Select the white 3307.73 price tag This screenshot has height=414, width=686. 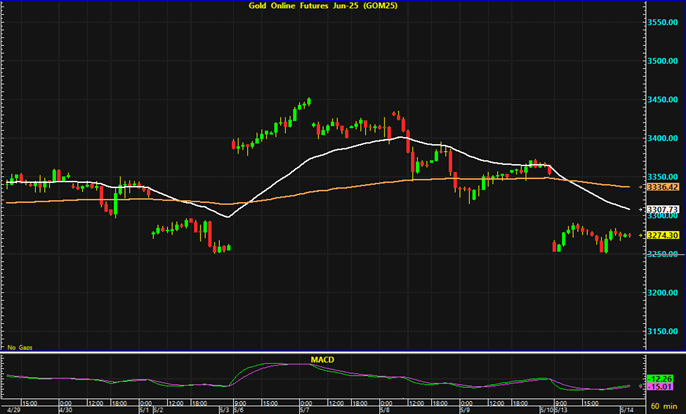664,209
